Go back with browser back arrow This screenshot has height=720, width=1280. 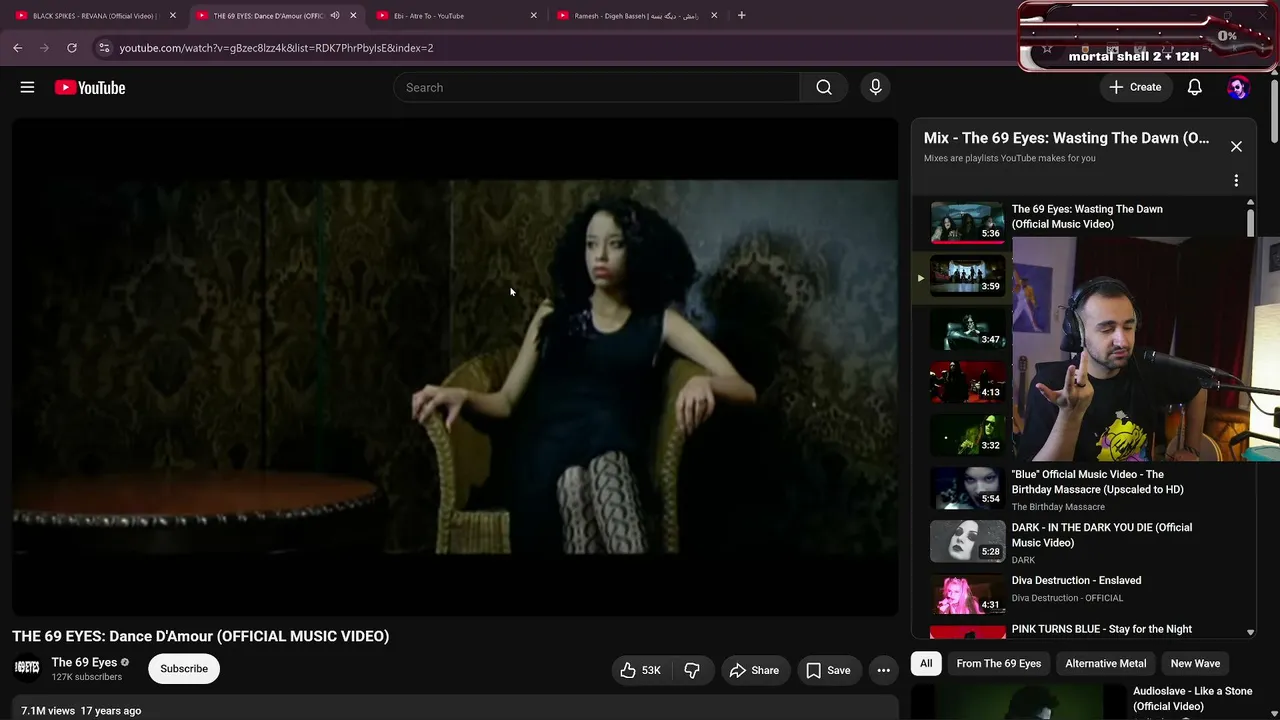pos(17,47)
